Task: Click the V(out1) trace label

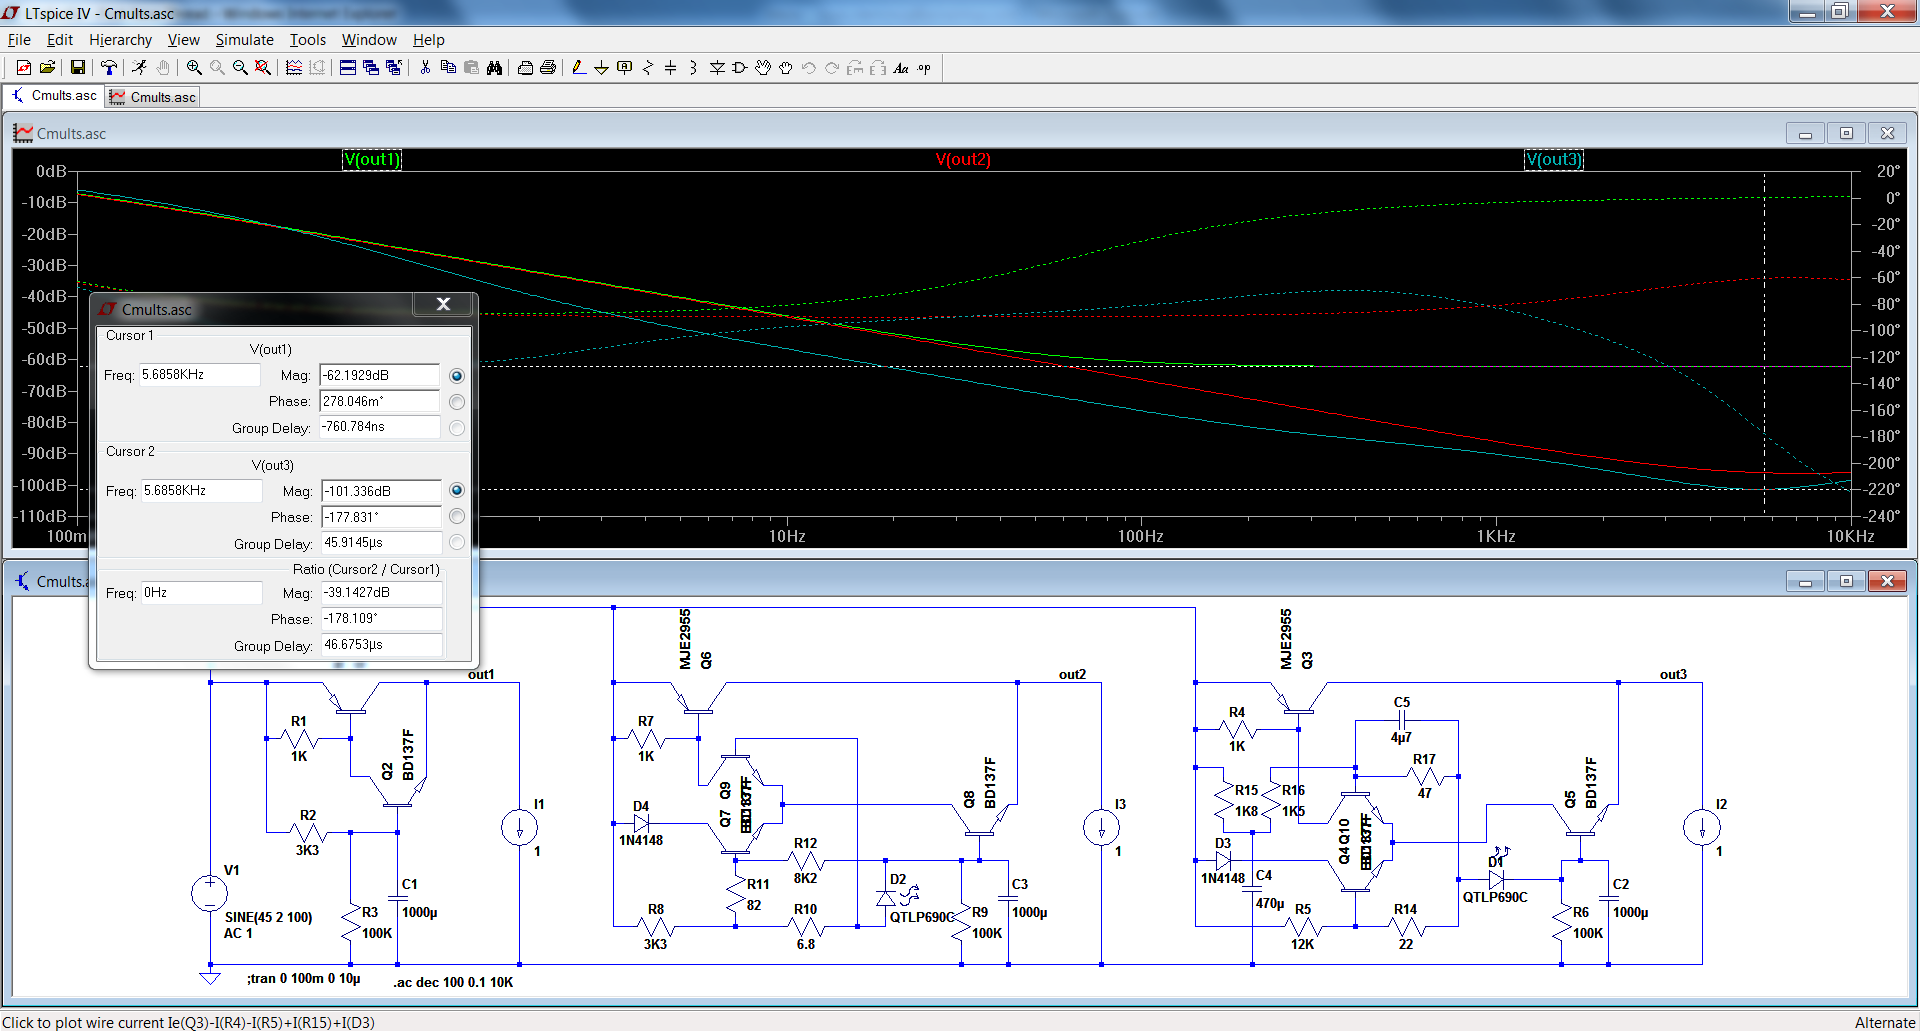Action: pos(372,160)
